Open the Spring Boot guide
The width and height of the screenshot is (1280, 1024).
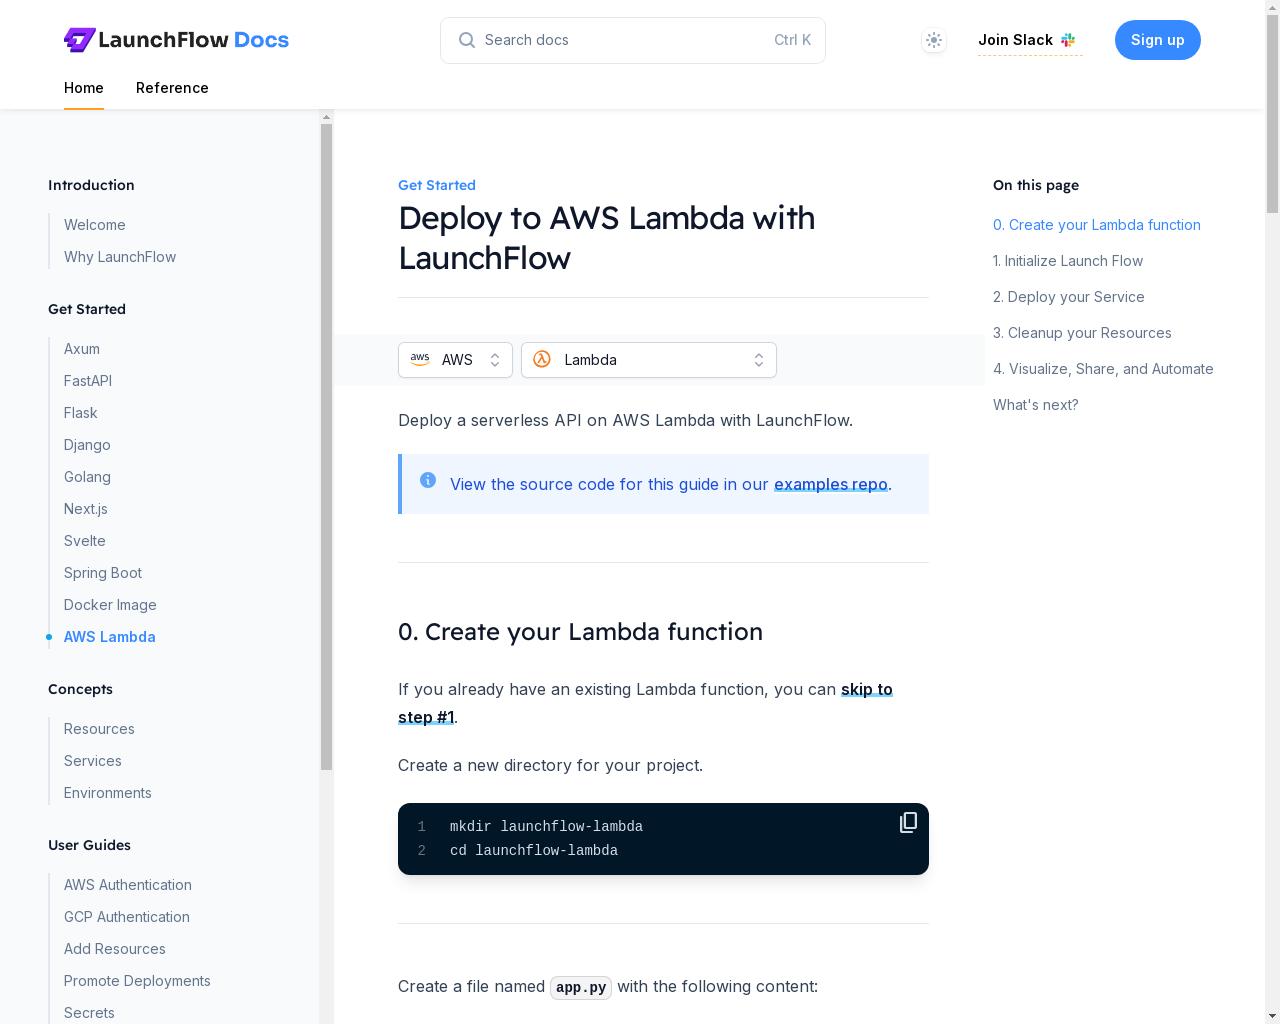[x=103, y=573]
